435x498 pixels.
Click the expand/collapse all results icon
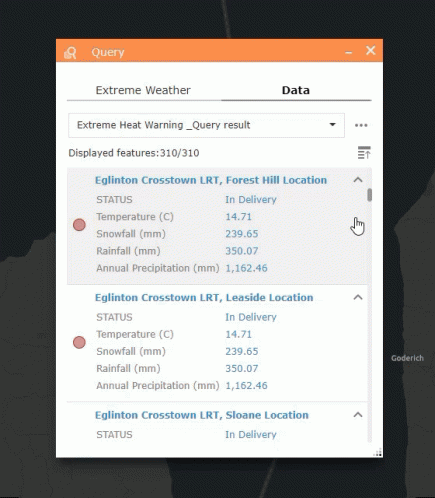tap(364, 153)
